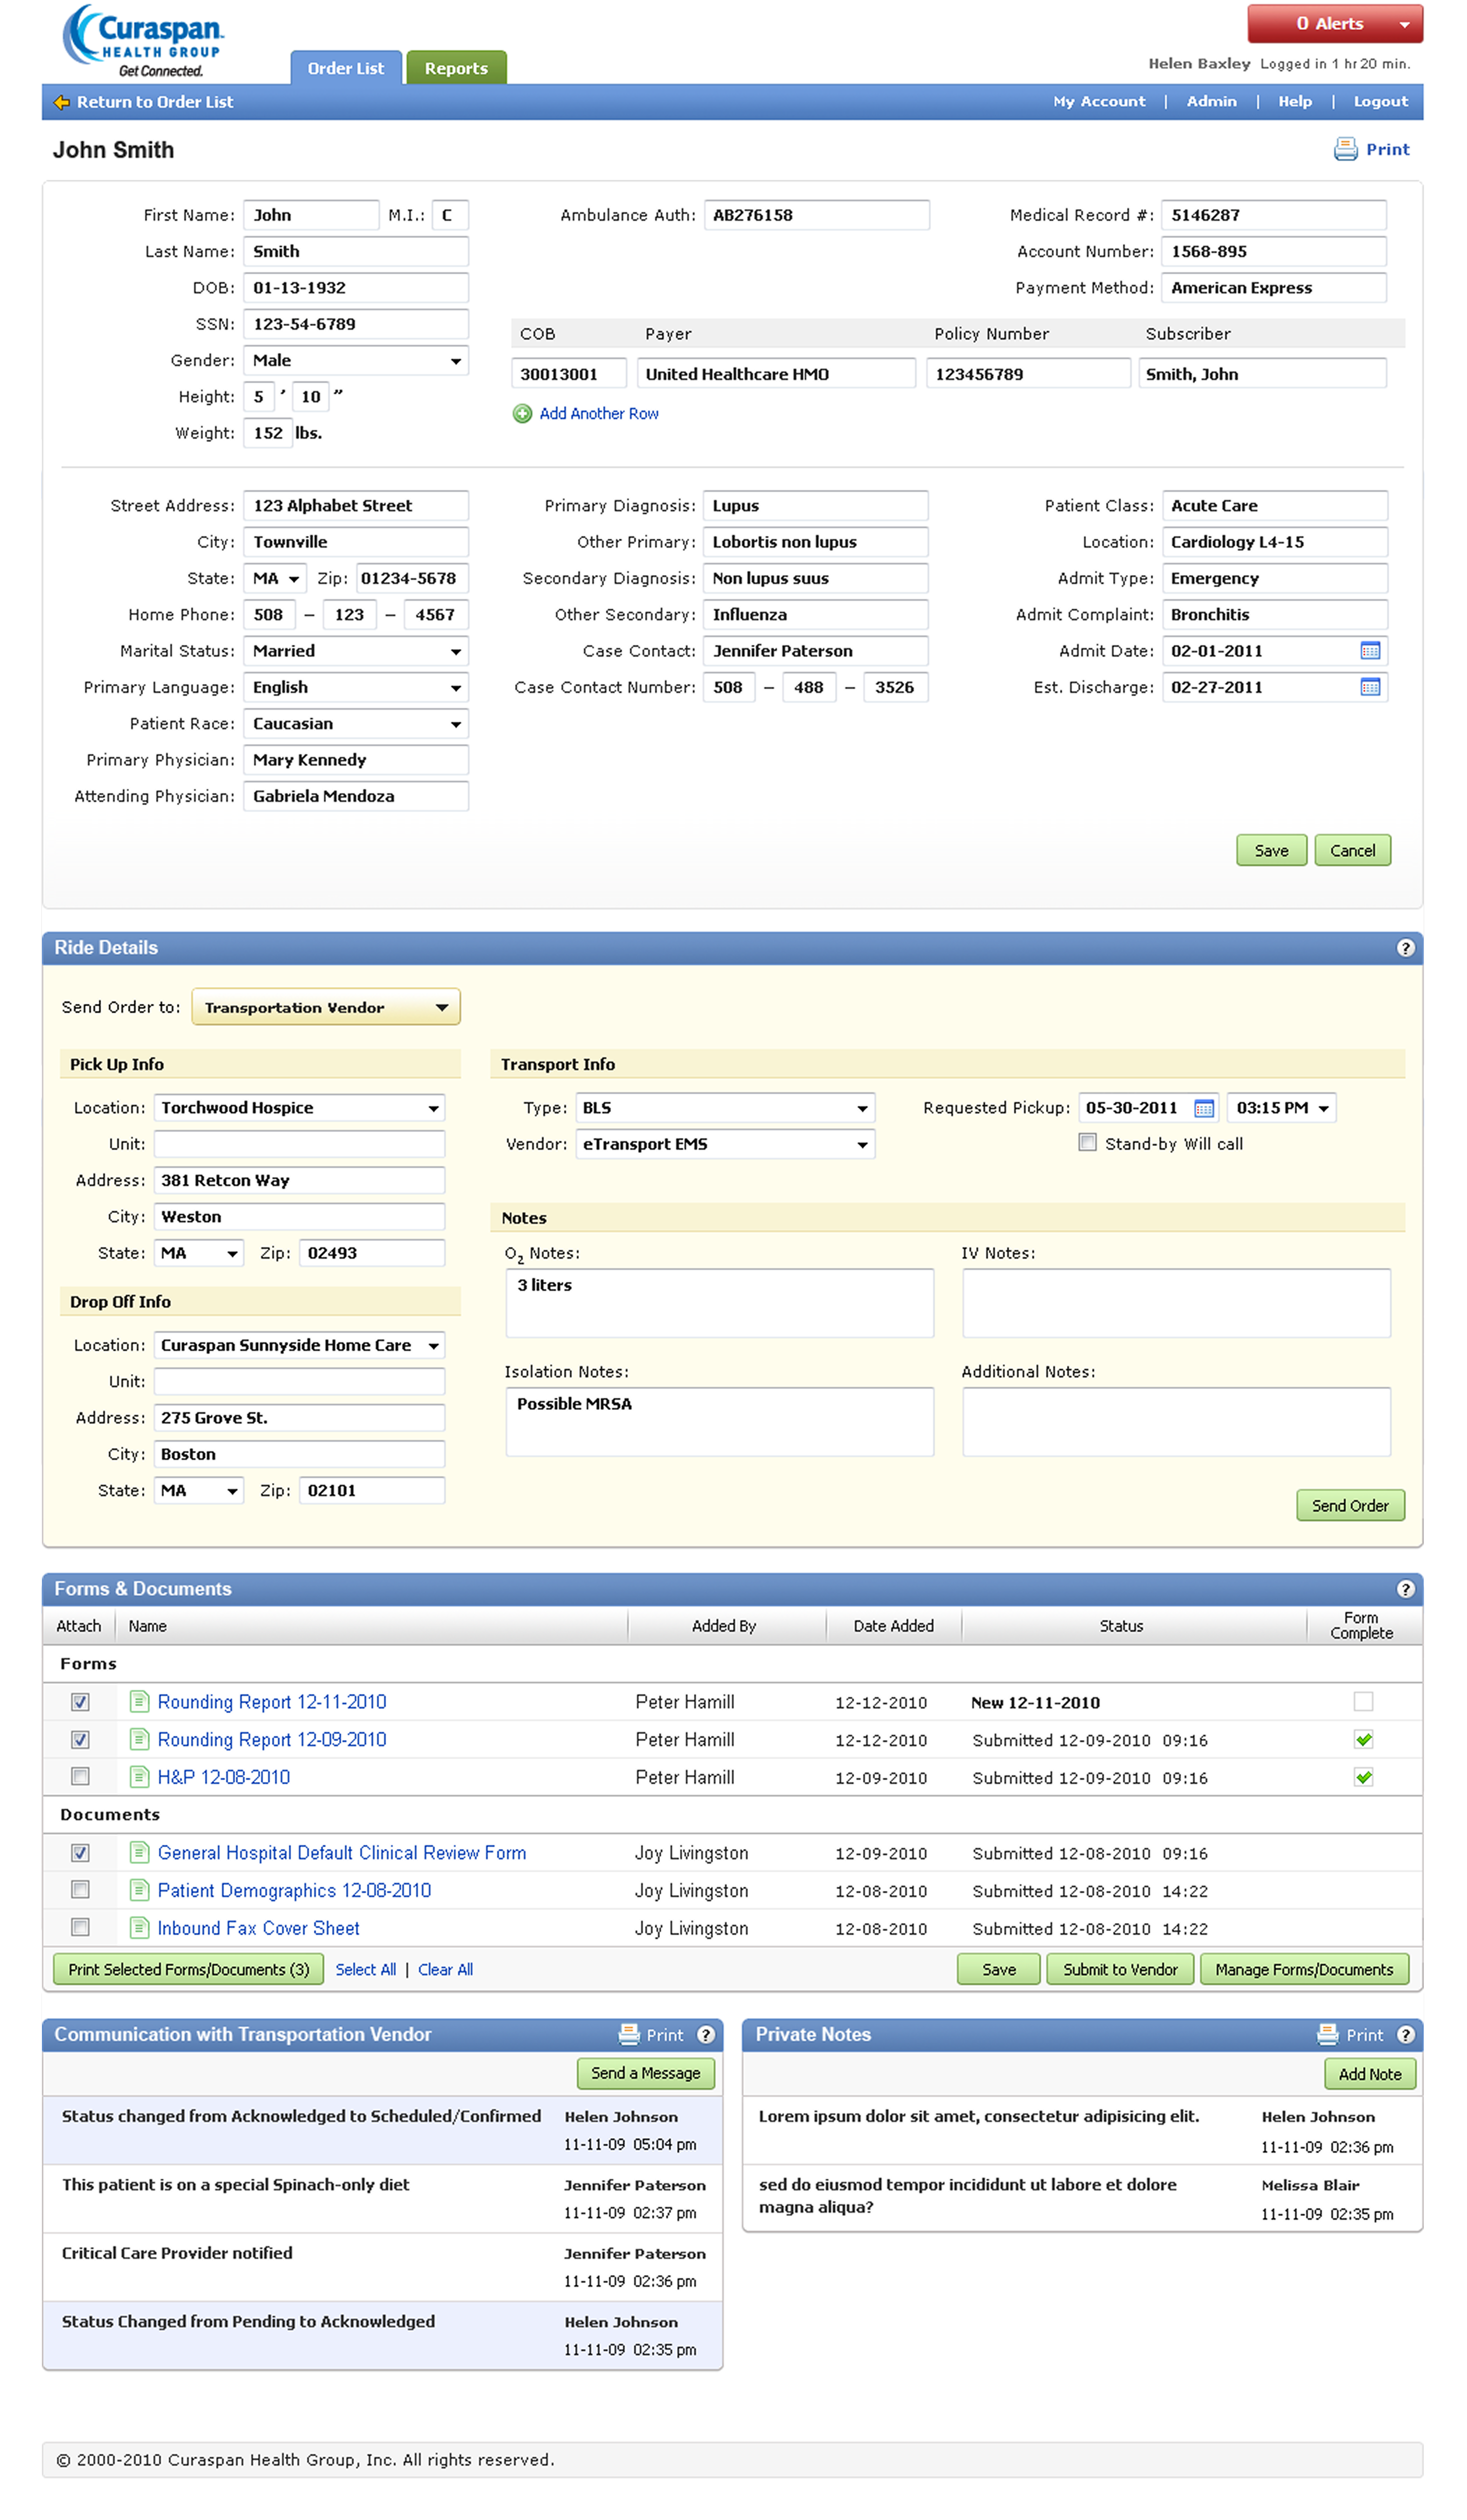Expand the Send Order to dropdown
The width and height of the screenshot is (1467, 2520).
(x=325, y=1008)
